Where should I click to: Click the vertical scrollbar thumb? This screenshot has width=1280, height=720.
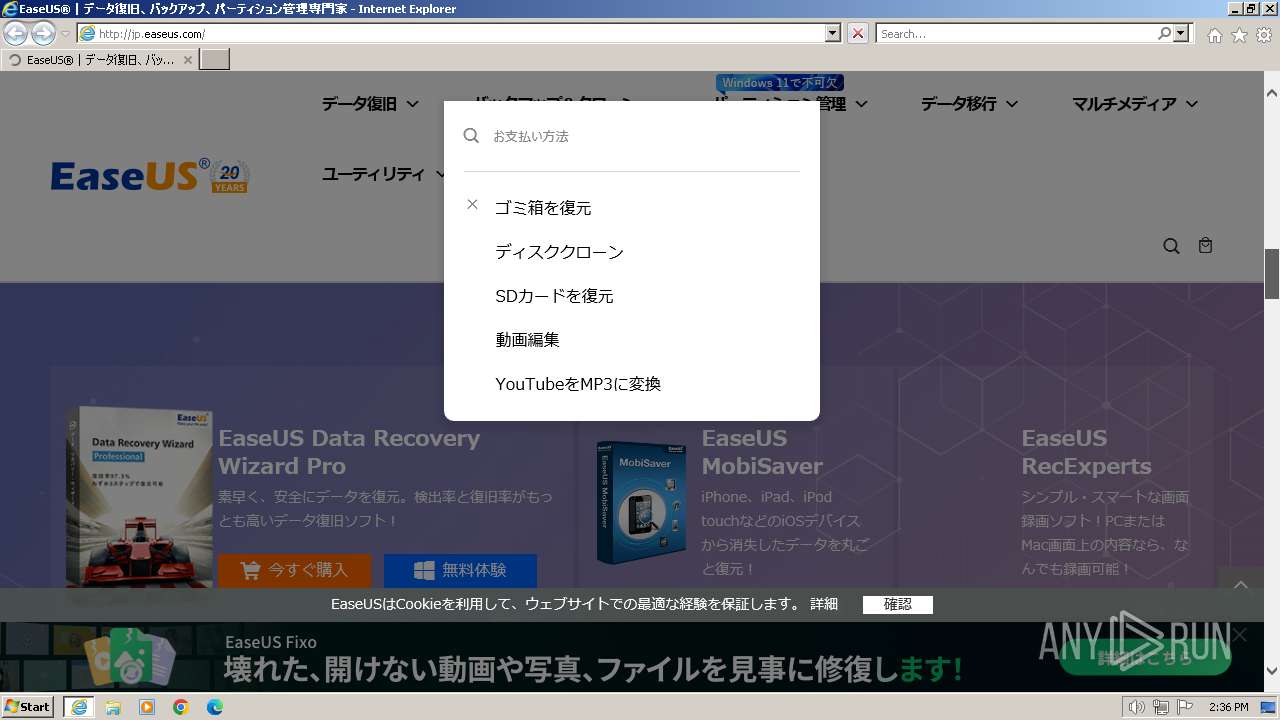point(1272,273)
